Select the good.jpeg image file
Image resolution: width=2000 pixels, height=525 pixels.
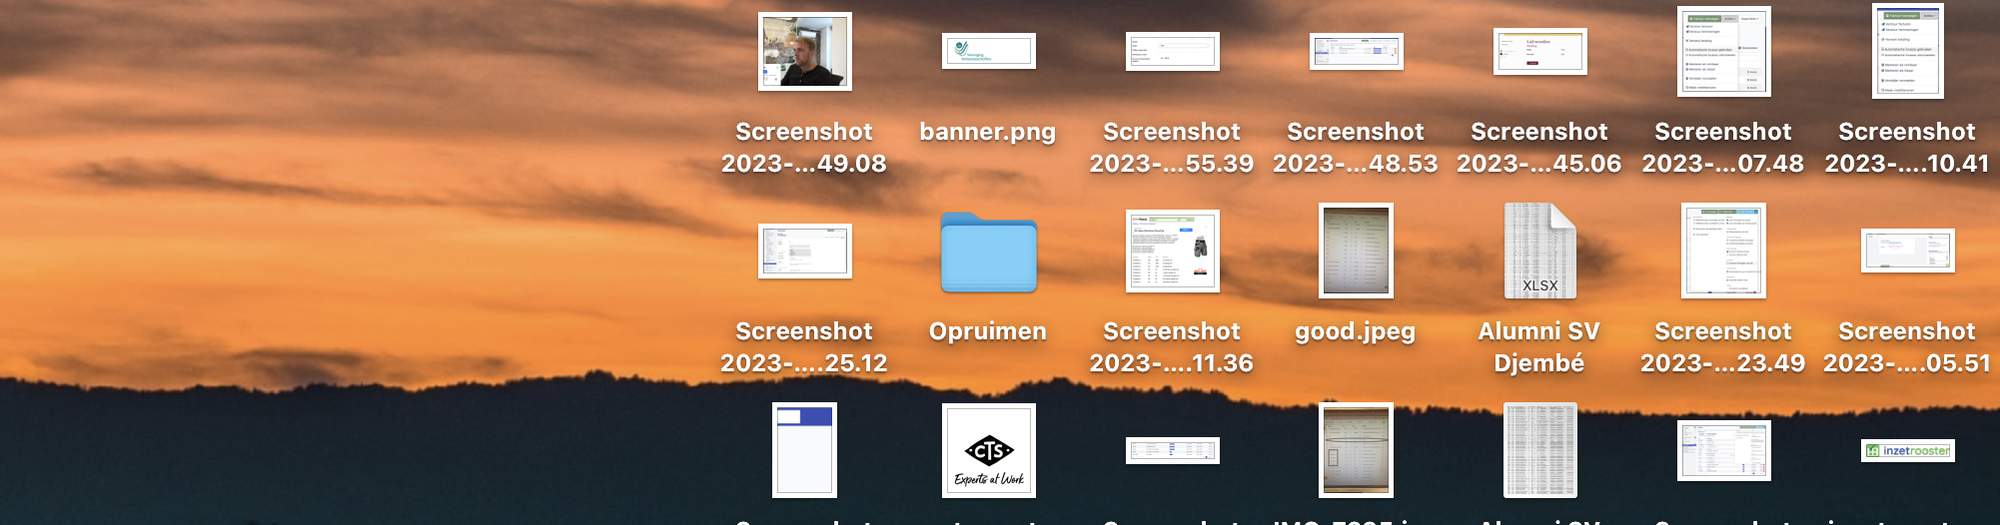point(1355,251)
